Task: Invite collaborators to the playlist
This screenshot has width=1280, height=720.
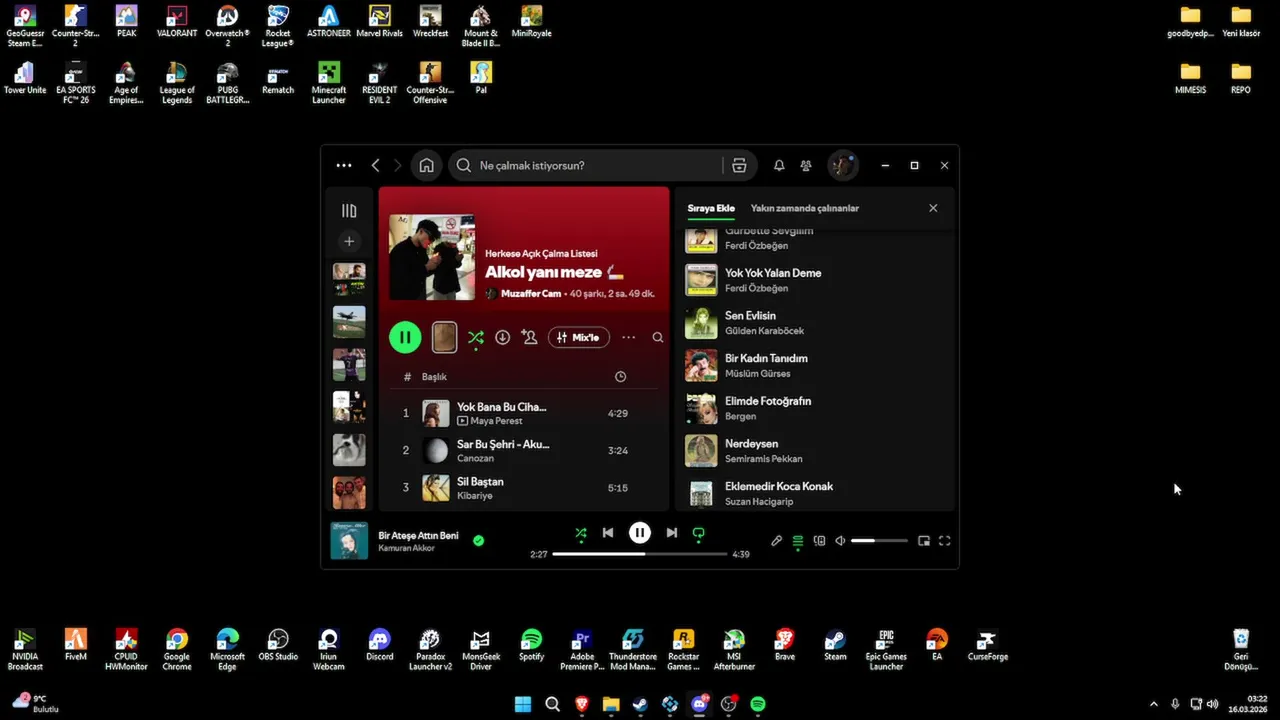Action: coord(529,337)
